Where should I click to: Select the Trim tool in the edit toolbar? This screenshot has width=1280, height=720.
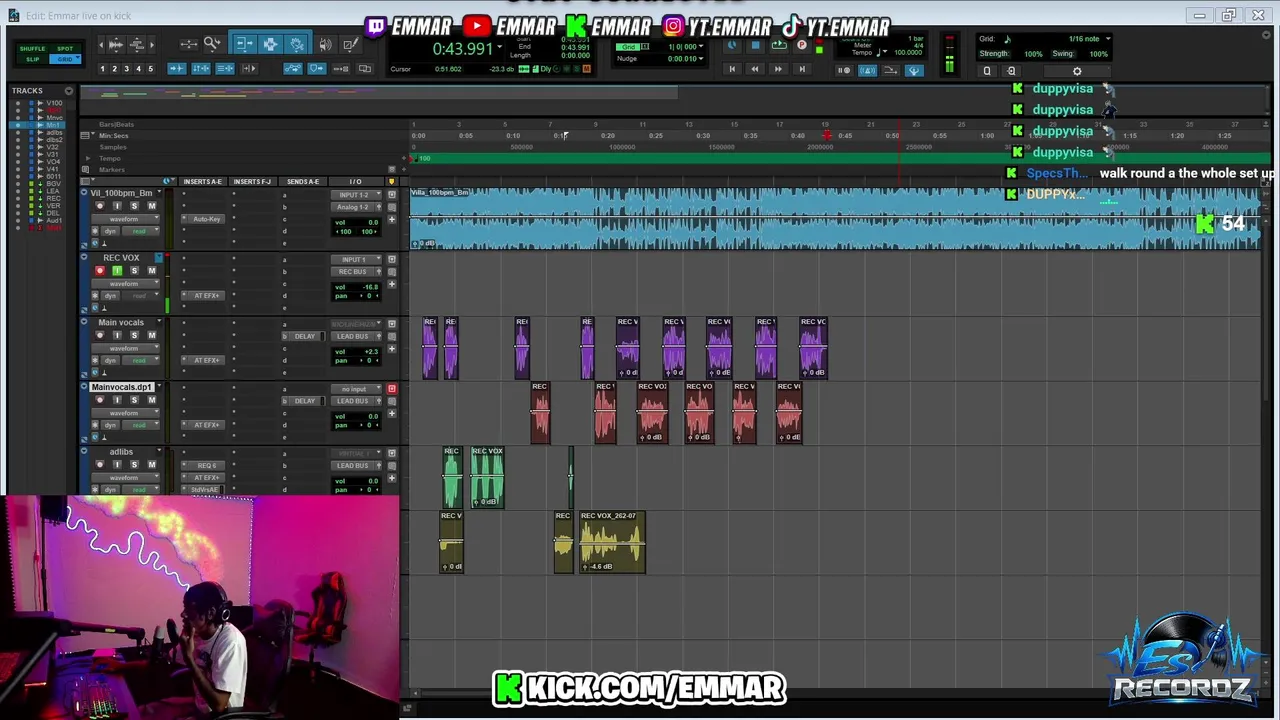(x=245, y=44)
